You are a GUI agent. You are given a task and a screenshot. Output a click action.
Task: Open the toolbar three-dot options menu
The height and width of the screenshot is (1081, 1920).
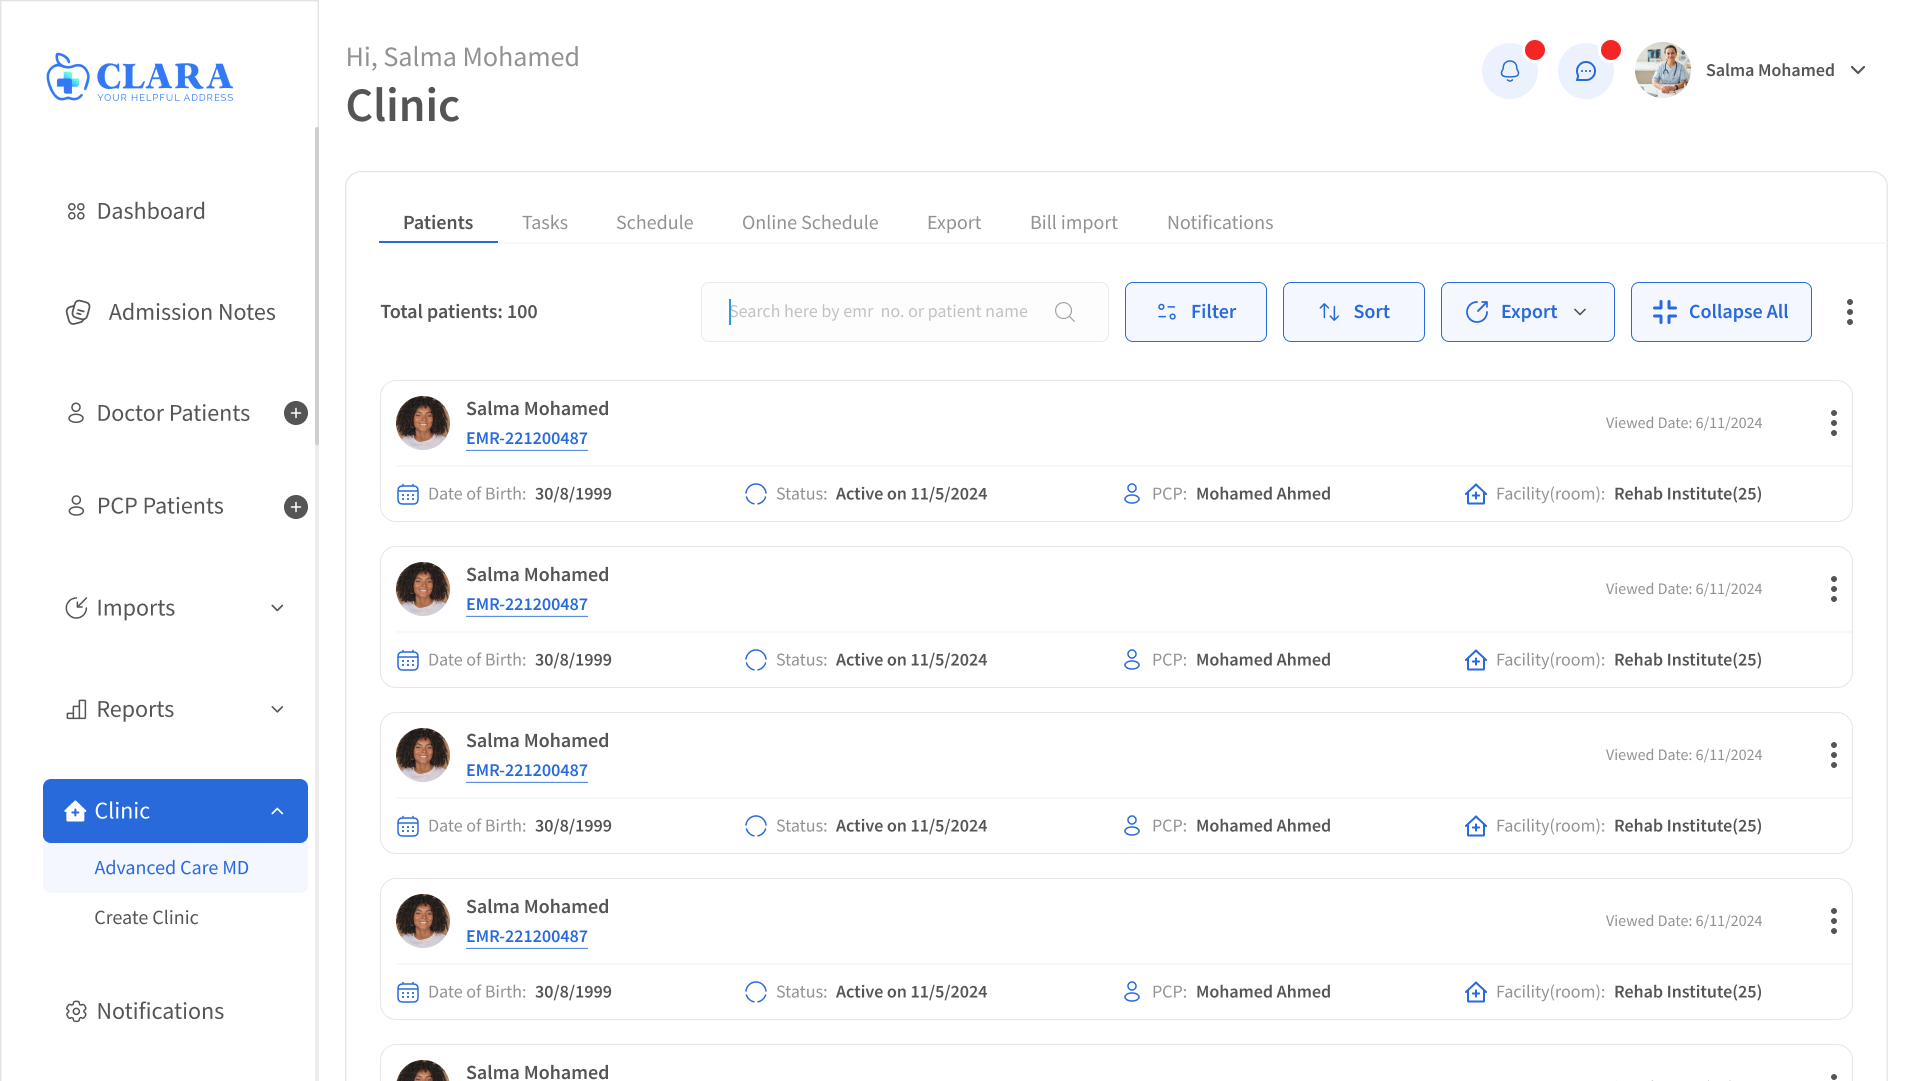[1849, 312]
